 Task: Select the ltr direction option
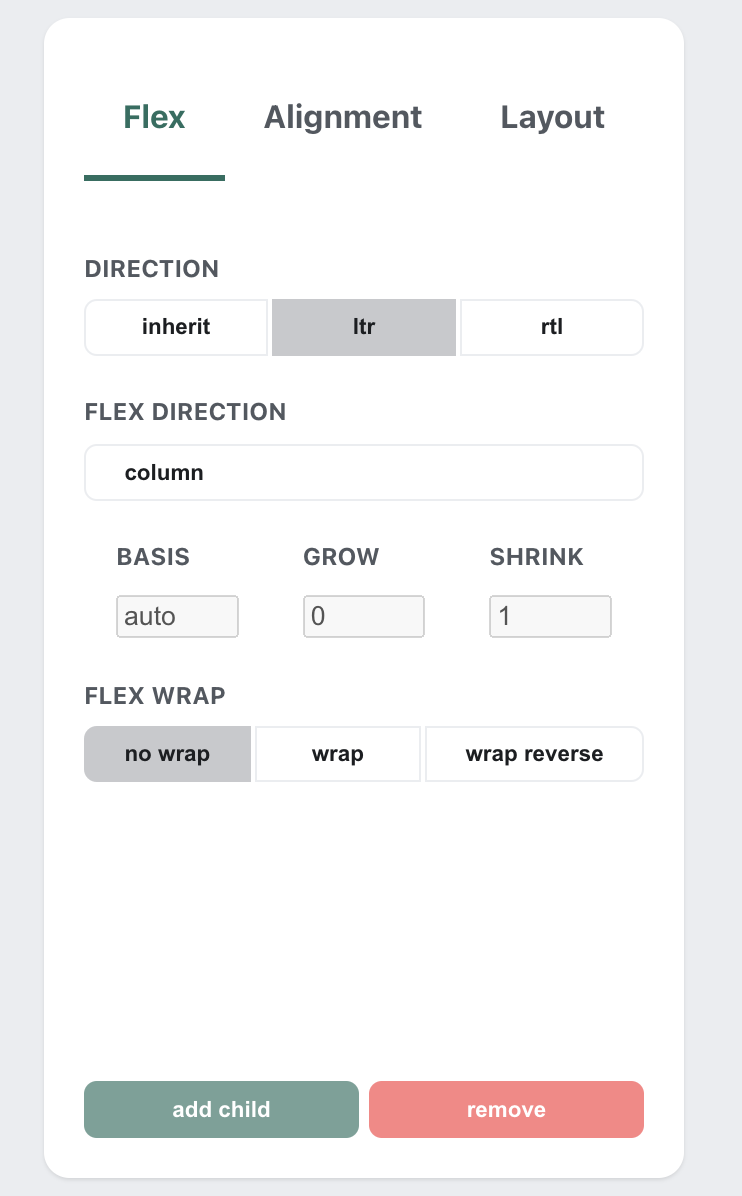pos(363,327)
